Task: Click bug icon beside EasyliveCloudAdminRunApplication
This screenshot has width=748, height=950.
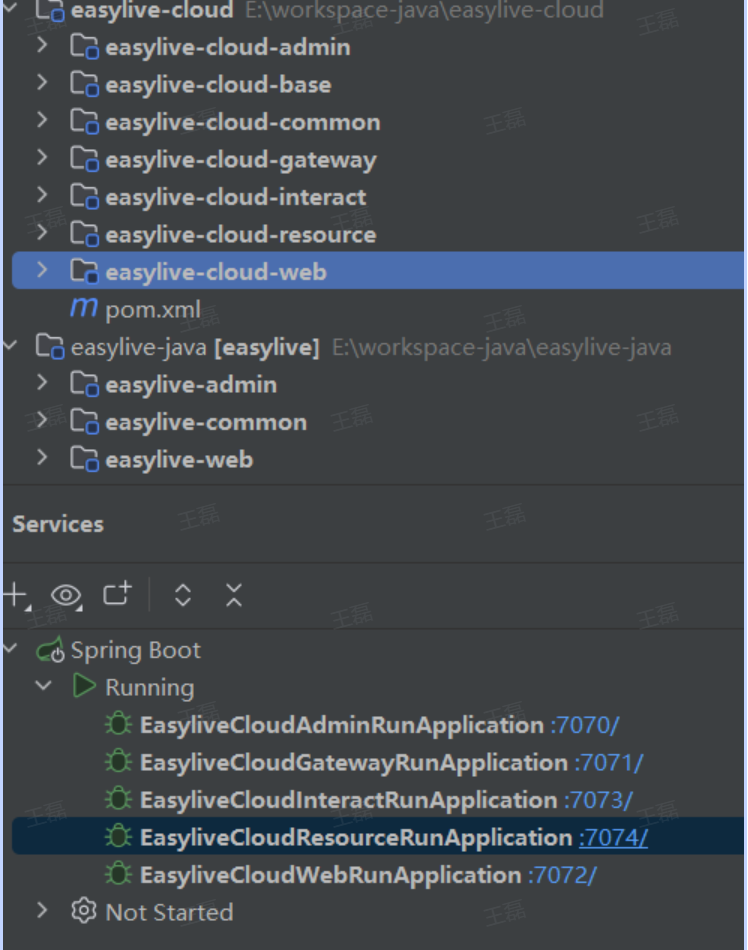Action: (x=119, y=725)
